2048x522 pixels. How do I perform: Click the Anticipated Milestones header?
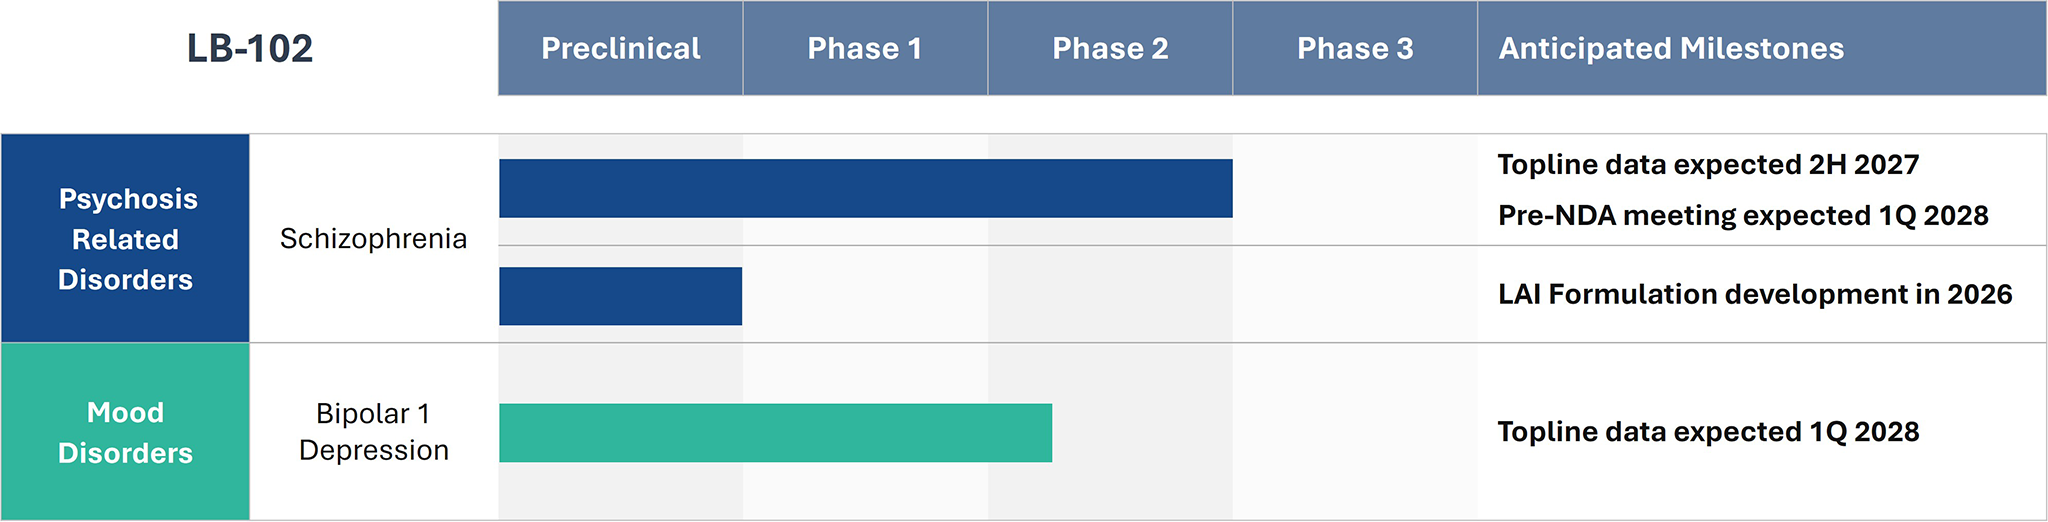pyautogui.click(x=1671, y=48)
